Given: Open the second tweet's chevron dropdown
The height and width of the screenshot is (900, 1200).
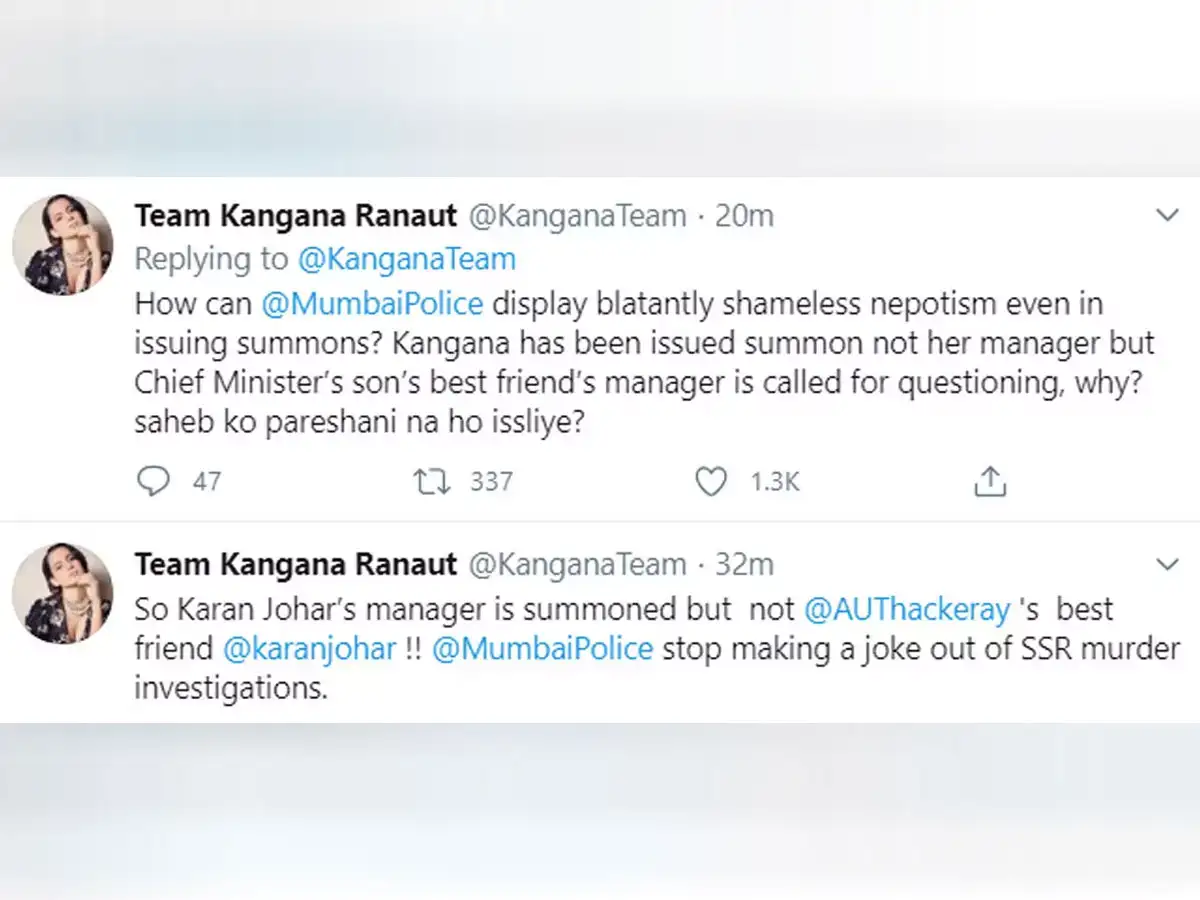Looking at the screenshot, I should (x=1167, y=565).
